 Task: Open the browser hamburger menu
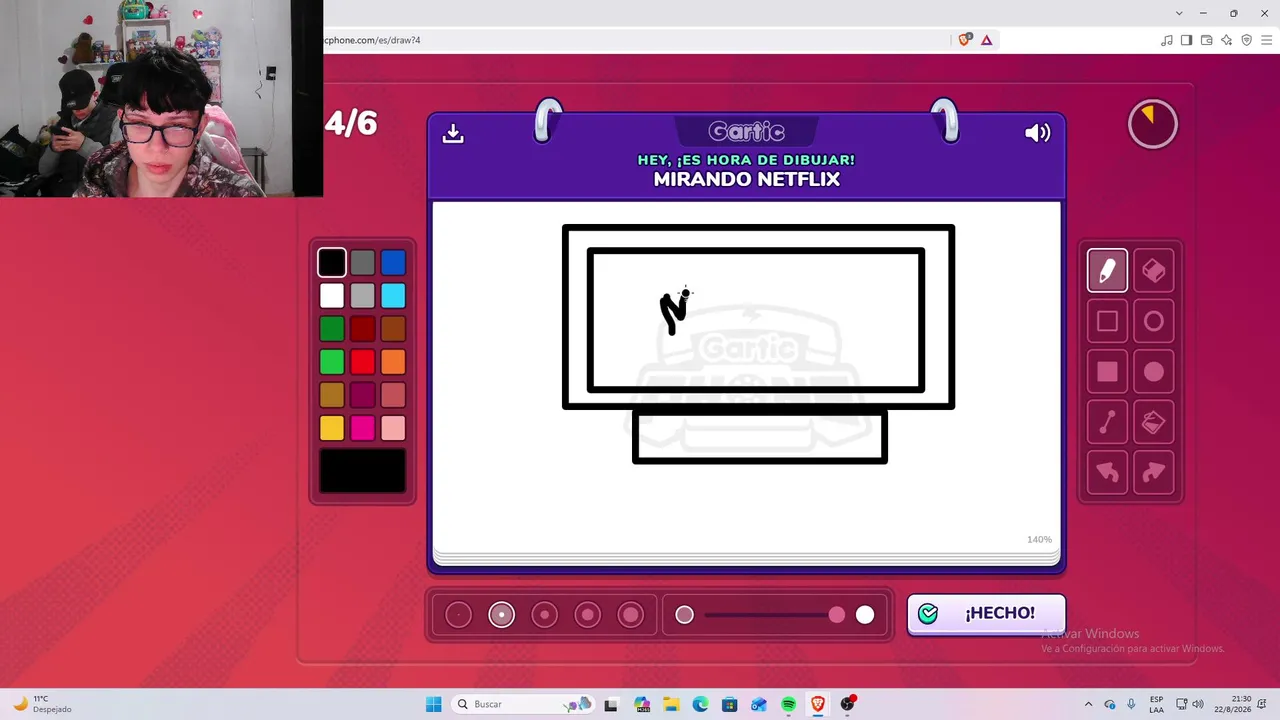(1266, 40)
